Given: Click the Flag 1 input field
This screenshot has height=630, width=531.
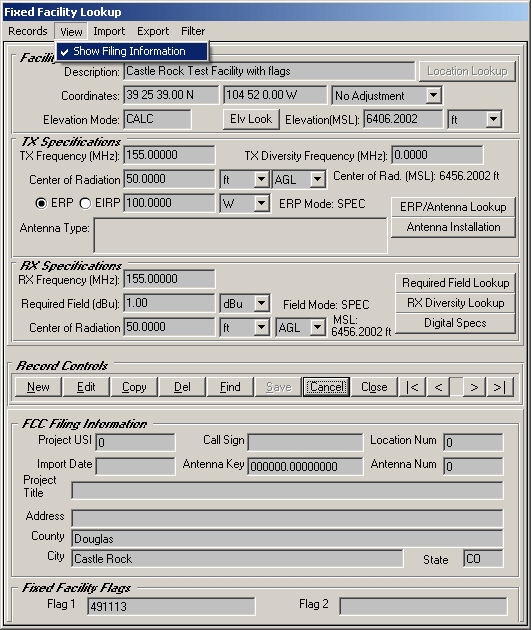Looking at the screenshot, I should pos(171,606).
